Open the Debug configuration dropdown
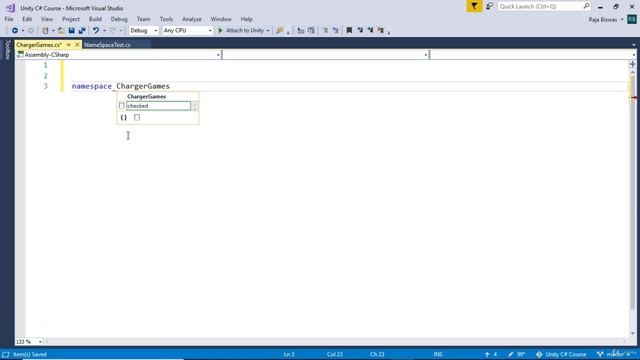 pyautogui.click(x=144, y=31)
